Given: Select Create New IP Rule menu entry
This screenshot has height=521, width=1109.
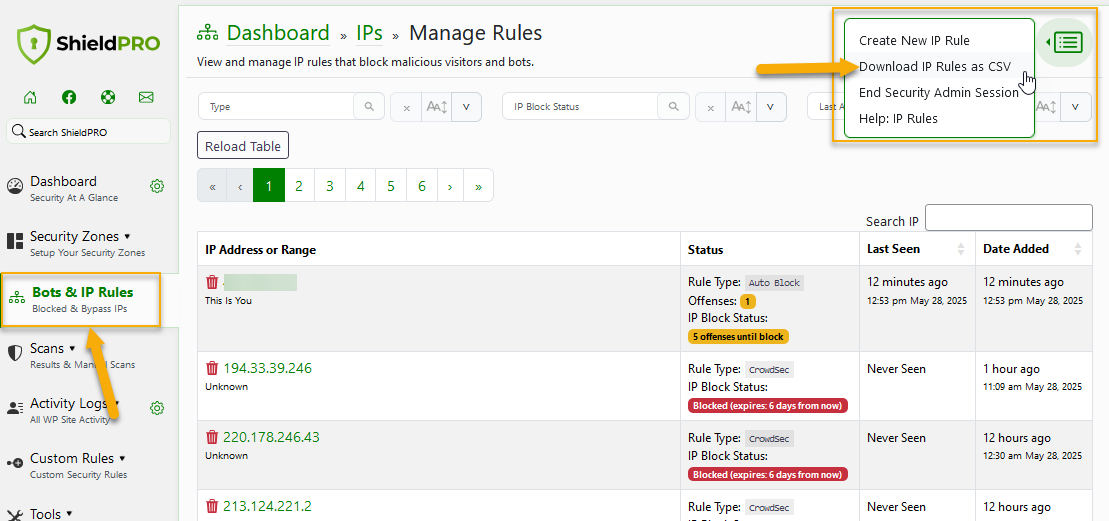Looking at the screenshot, I should coord(915,40).
